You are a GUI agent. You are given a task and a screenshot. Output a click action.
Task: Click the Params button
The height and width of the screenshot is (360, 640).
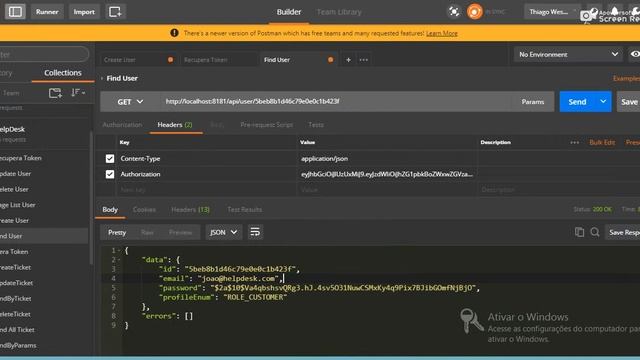tap(533, 102)
